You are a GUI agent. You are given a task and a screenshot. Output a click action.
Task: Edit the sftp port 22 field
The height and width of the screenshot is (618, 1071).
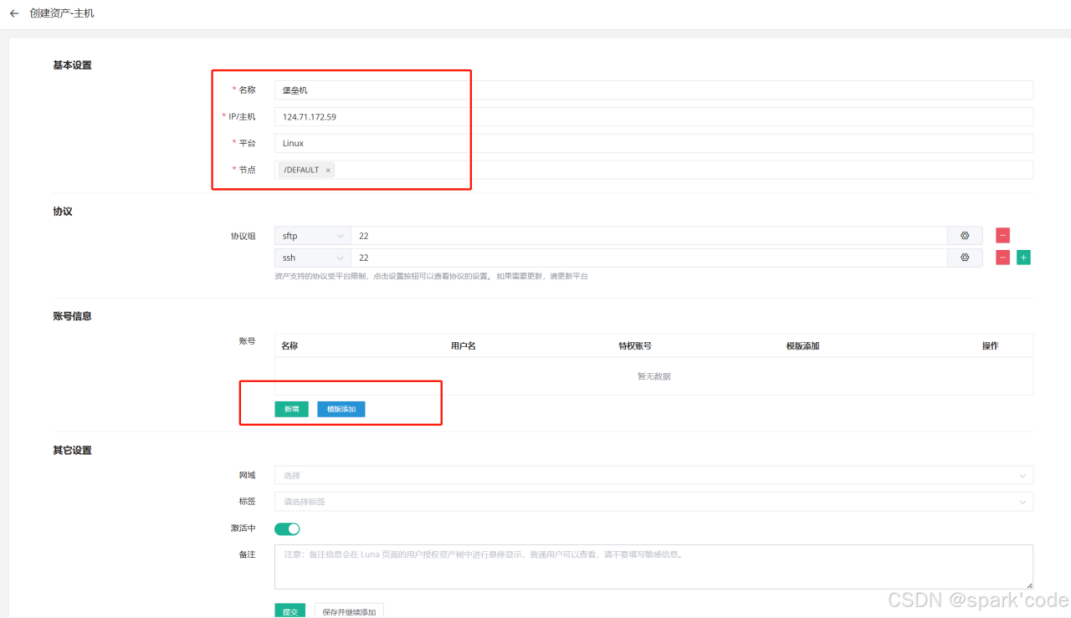(x=649, y=236)
